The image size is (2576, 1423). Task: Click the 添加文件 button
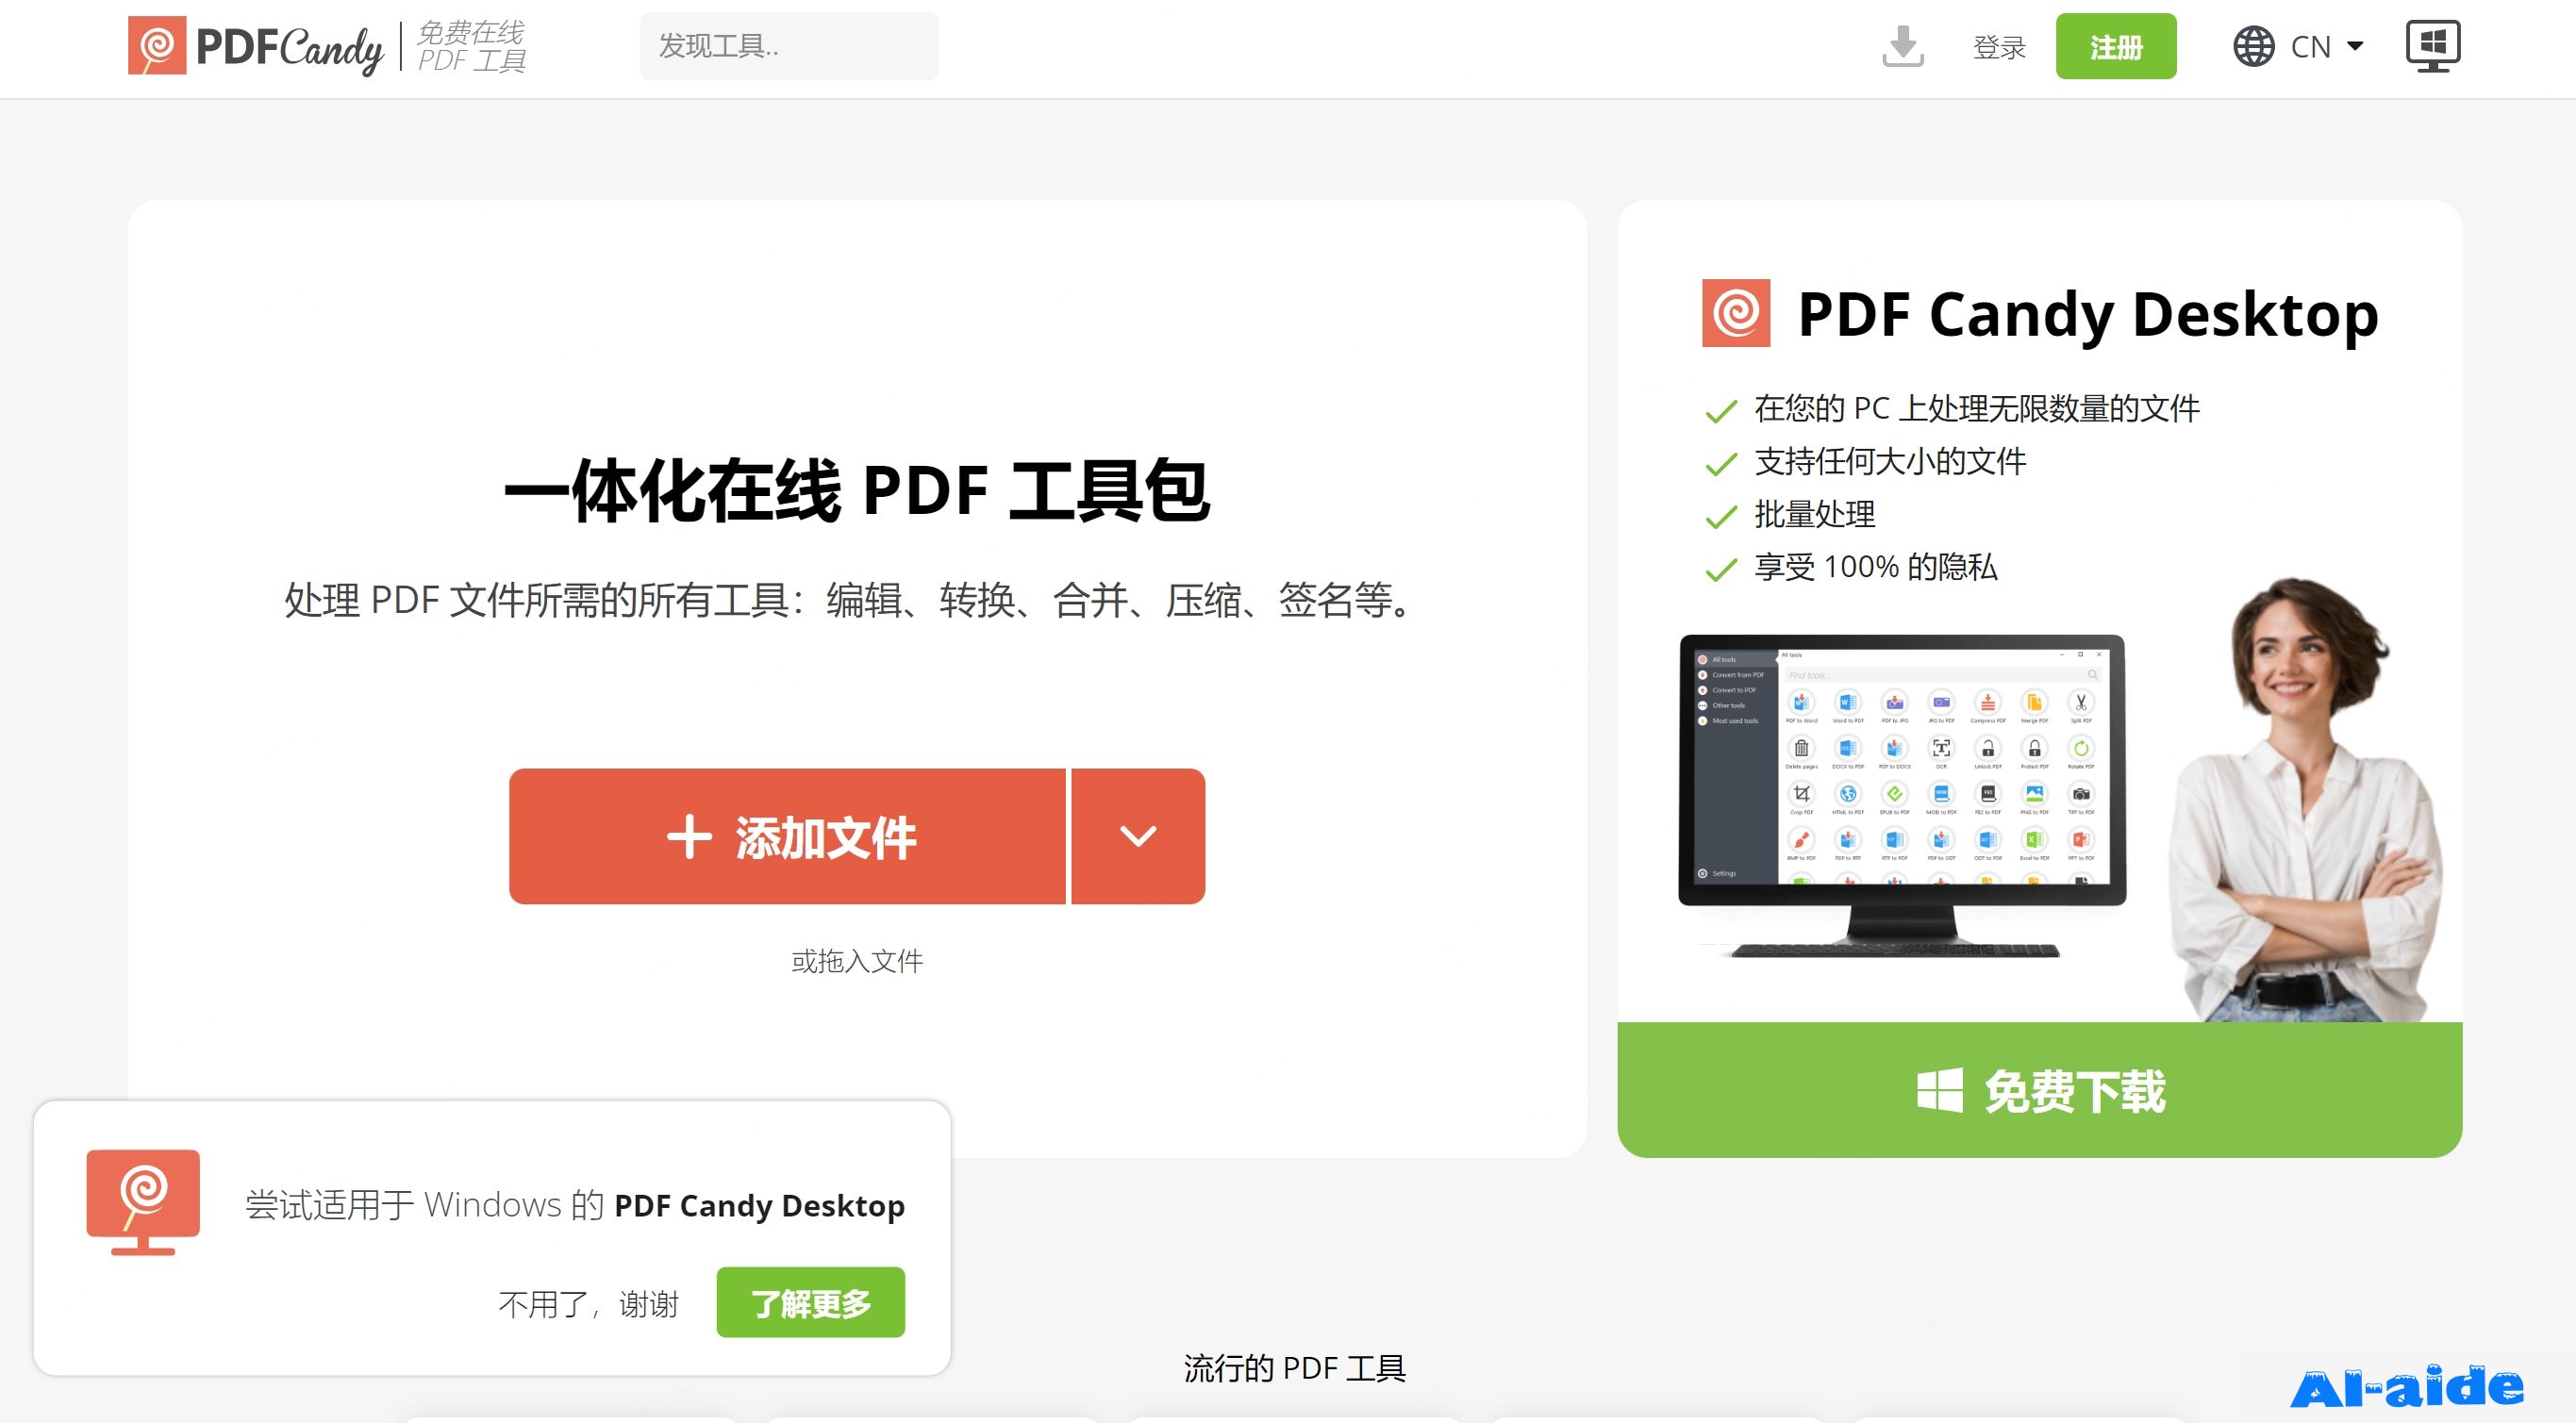(787, 836)
